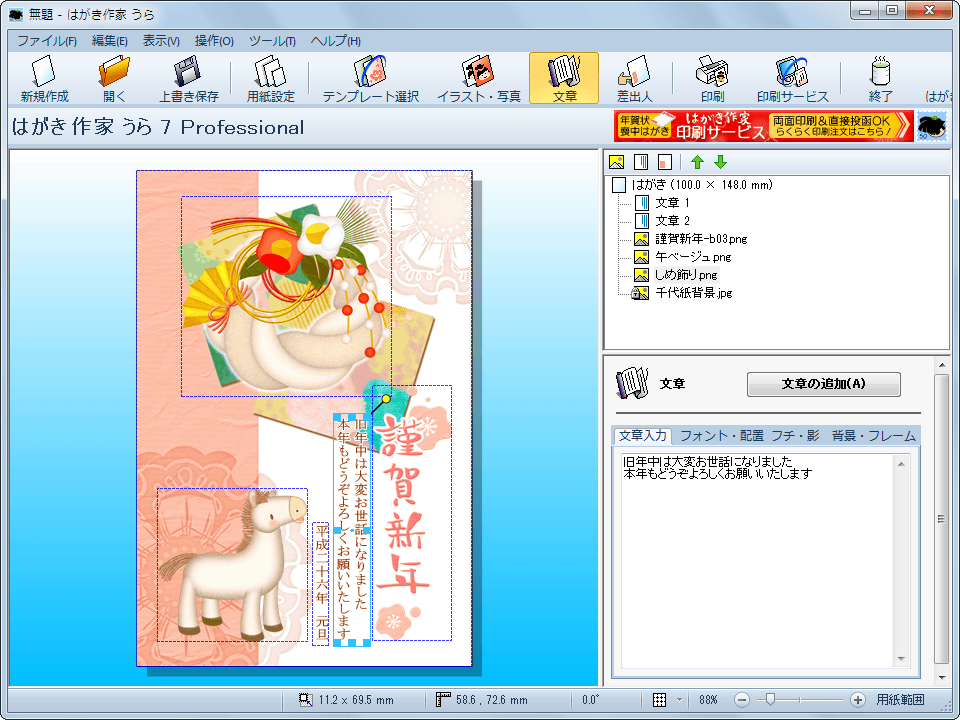The height and width of the screenshot is (720, 960).
Task: Move layer up with green up arrow
Action: [x=698, y=162]
